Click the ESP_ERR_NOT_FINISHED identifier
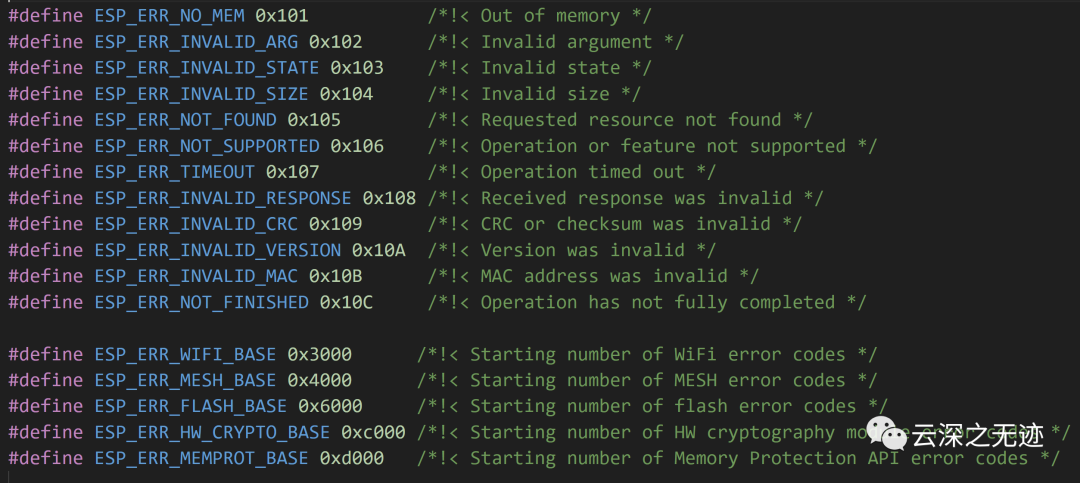Viewport: 1080px width, 483px height. pos(201,302)
